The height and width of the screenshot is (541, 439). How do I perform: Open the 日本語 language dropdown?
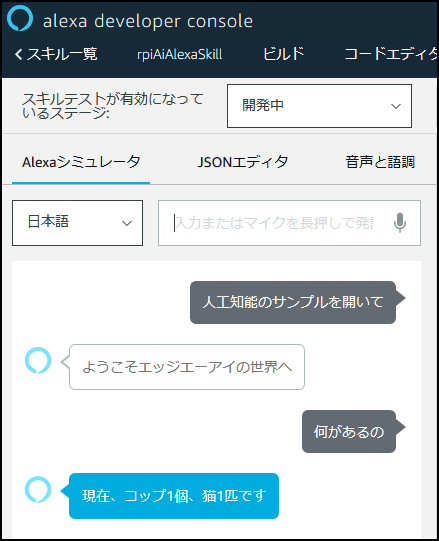[77, 223]
